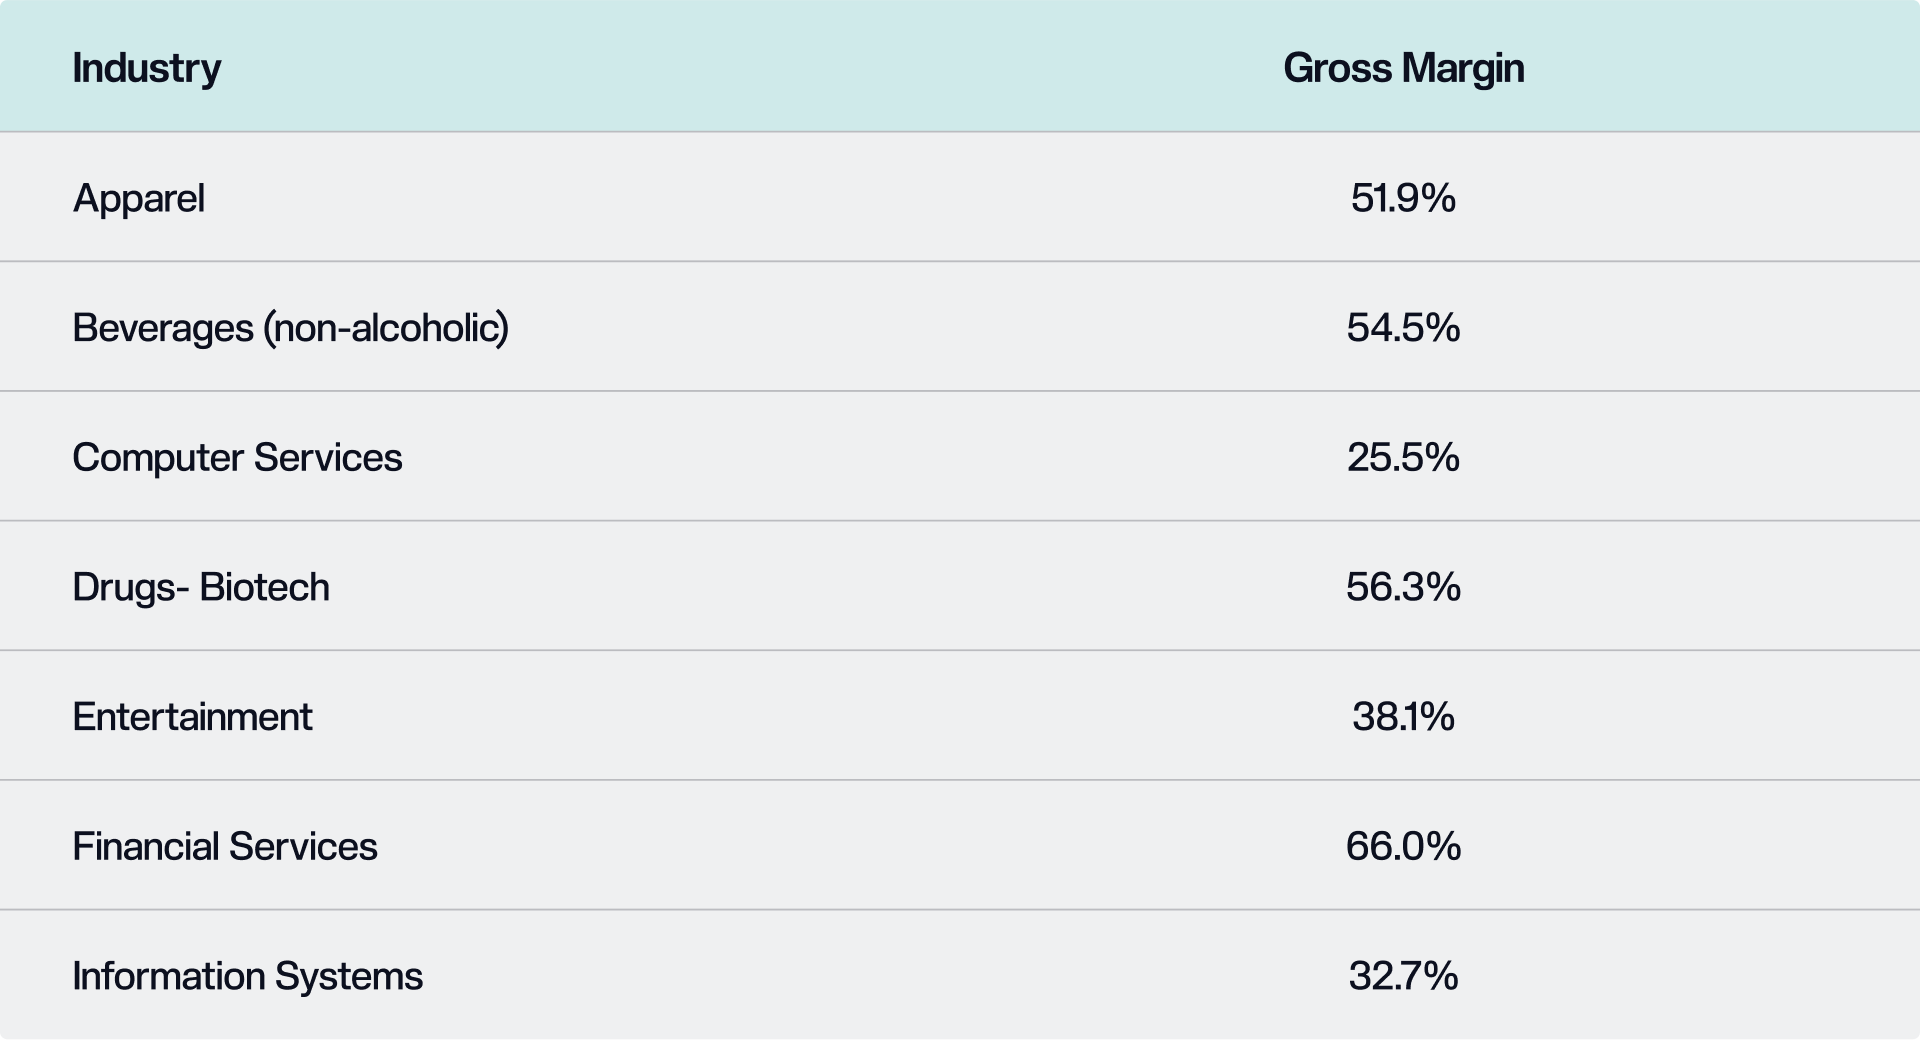Click the 38.1% gross margin value
The width and height of the screenshot is (1920, 1040).
tap(1403, 717)
